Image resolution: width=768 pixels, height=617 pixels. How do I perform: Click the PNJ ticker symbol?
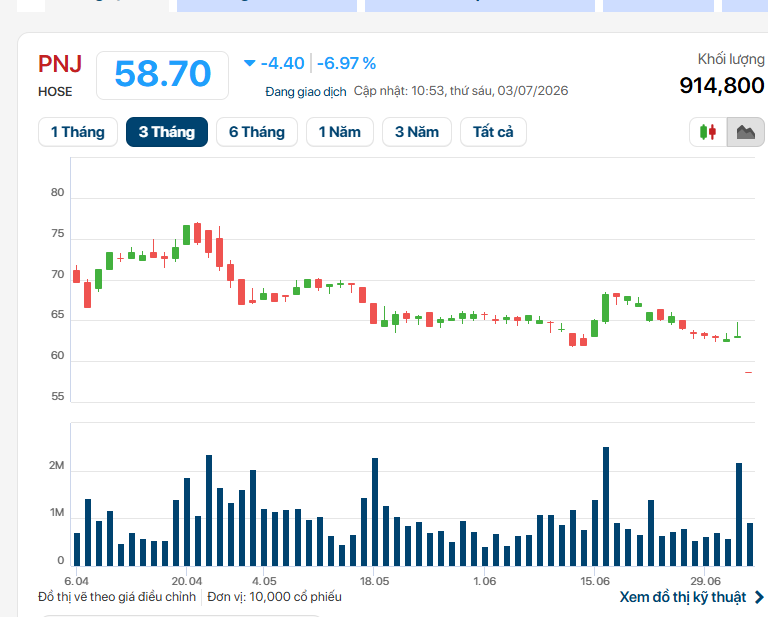coord(60,64)
